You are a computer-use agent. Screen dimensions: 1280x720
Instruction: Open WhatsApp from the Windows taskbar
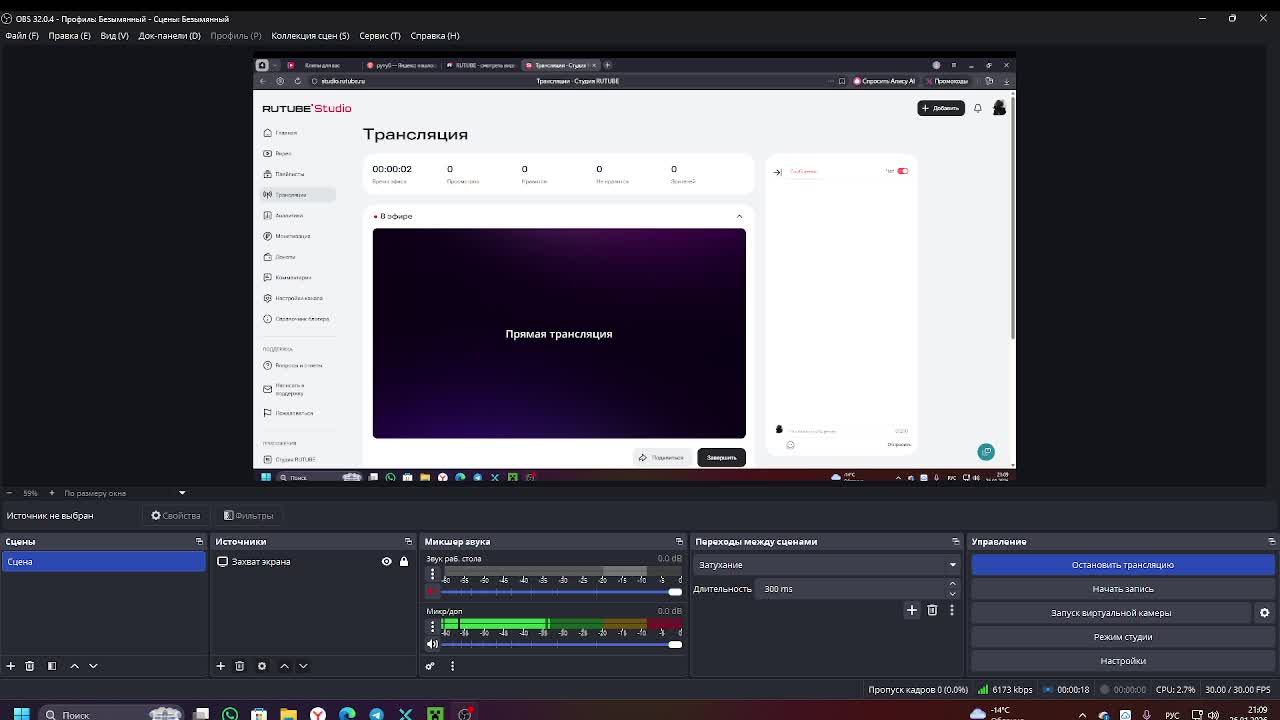tap(230, 714)
